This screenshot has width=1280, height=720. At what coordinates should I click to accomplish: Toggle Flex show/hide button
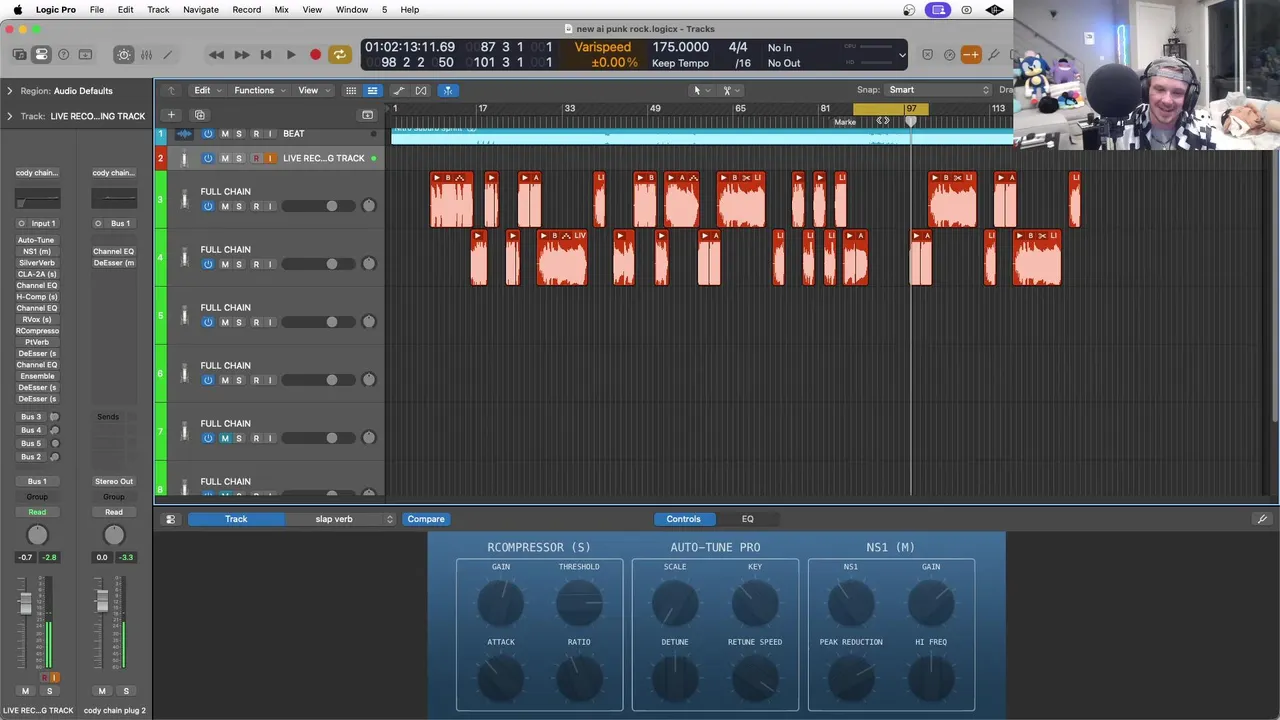tap(421, 90)
